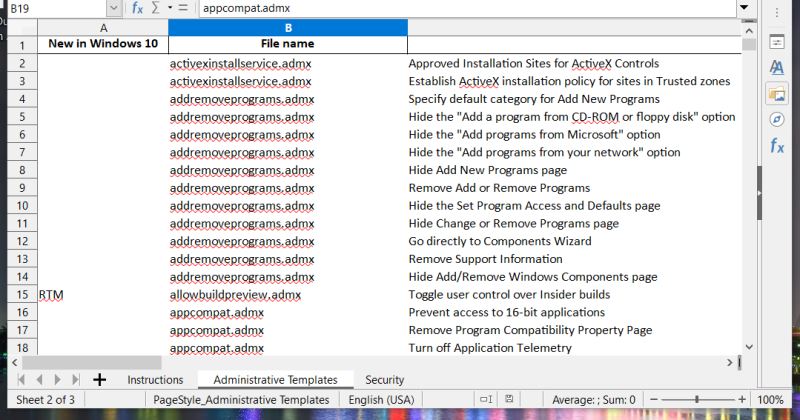Open the Styles deck in the sidebar
The width and height of the screenshot is (800, 420).
[x=777, y=67]
